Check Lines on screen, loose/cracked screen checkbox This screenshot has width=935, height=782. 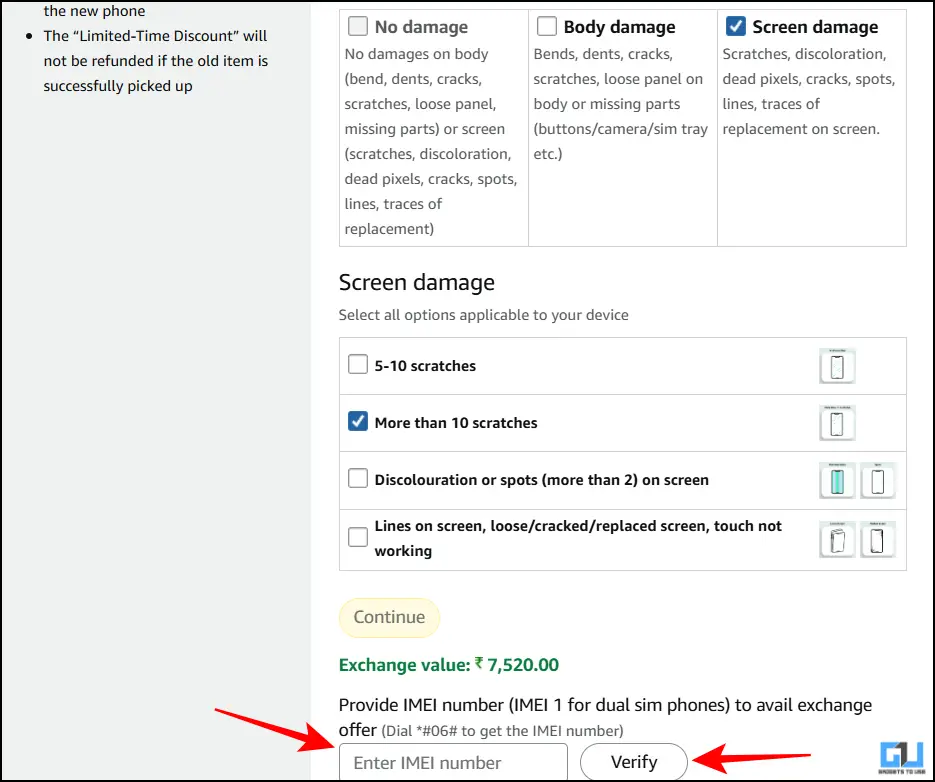[x=358, y=538]
